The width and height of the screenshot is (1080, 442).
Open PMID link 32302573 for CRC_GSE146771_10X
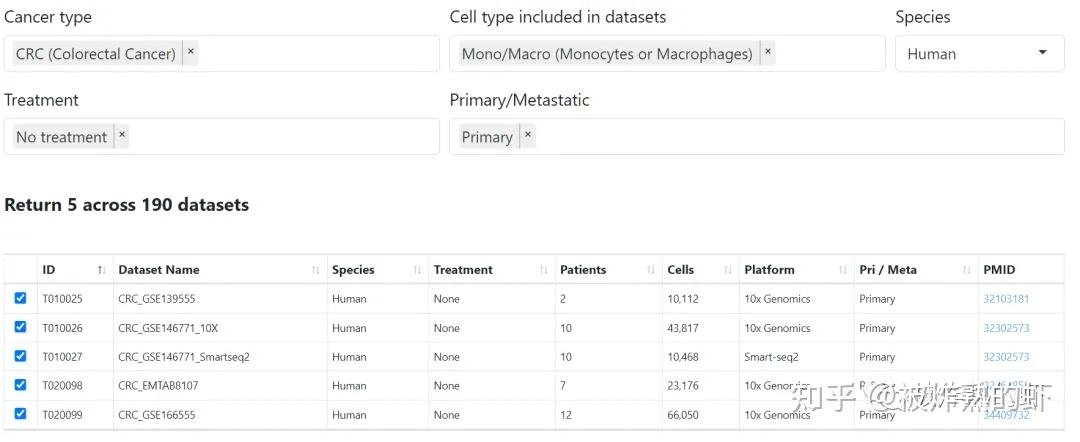(1005, 328)
